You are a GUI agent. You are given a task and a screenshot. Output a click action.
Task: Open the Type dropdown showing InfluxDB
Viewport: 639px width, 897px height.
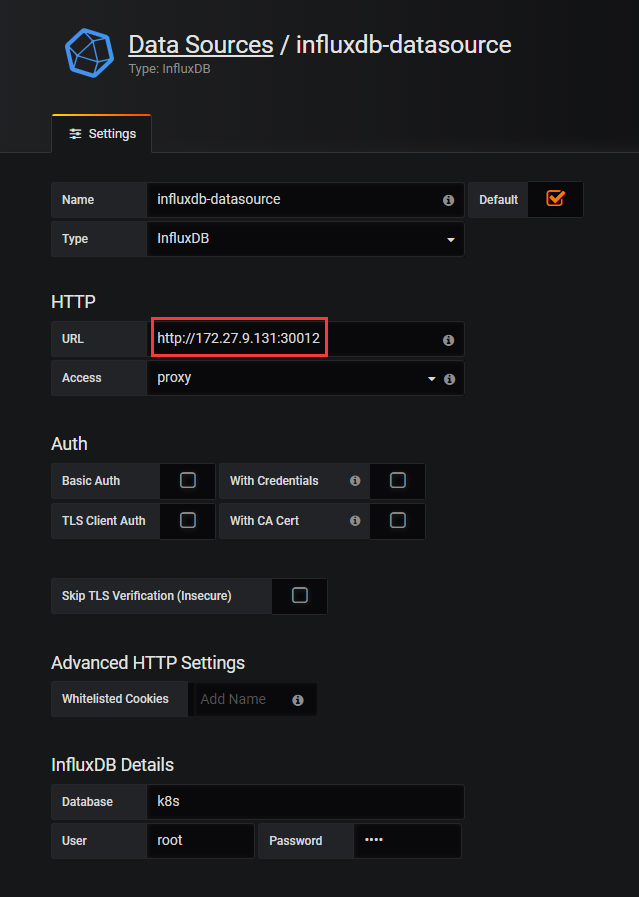305,239
